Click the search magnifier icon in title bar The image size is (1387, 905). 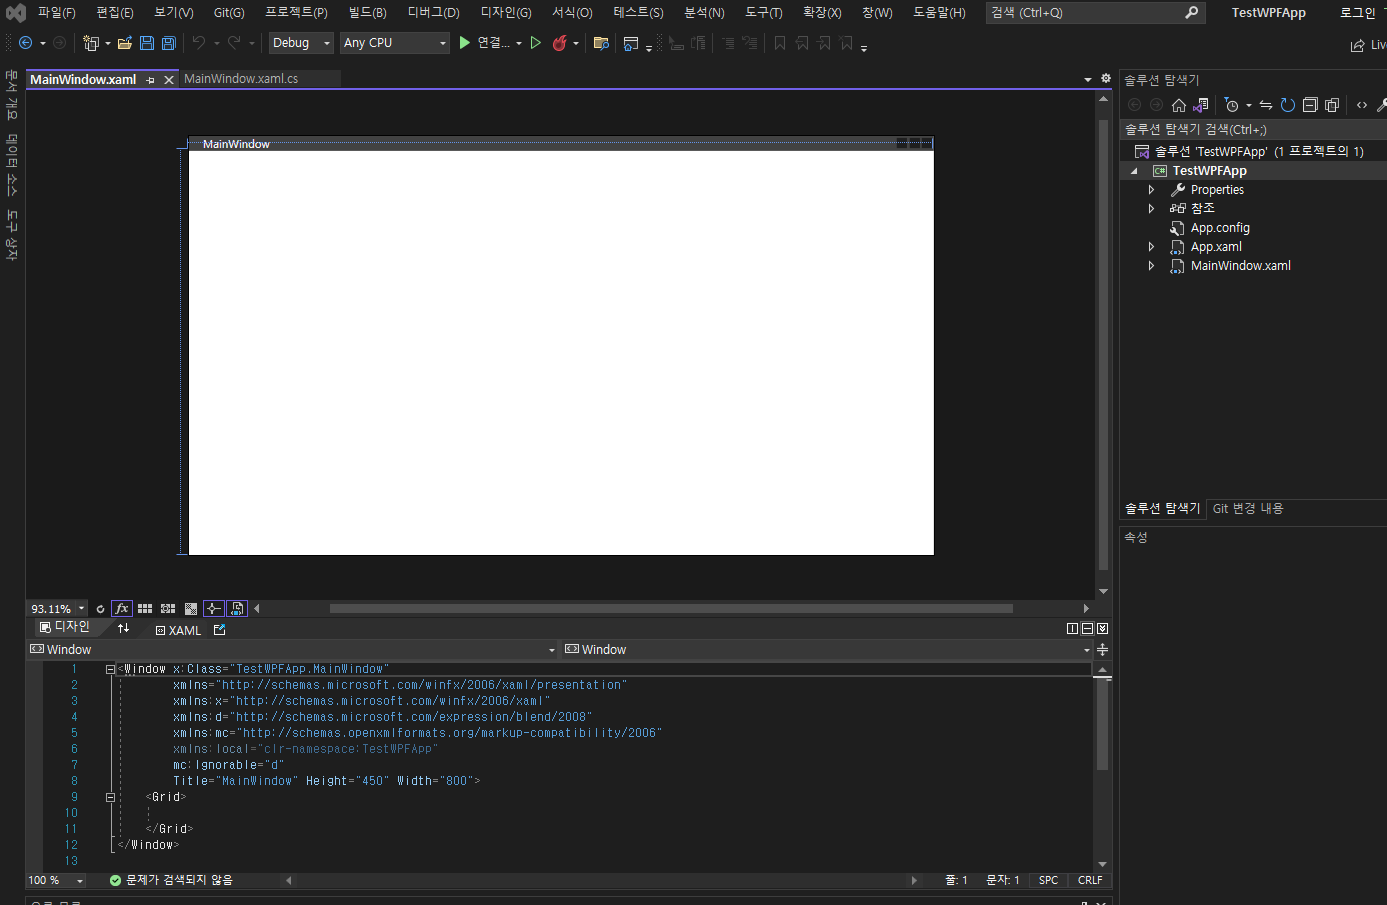click(1191, 12)
